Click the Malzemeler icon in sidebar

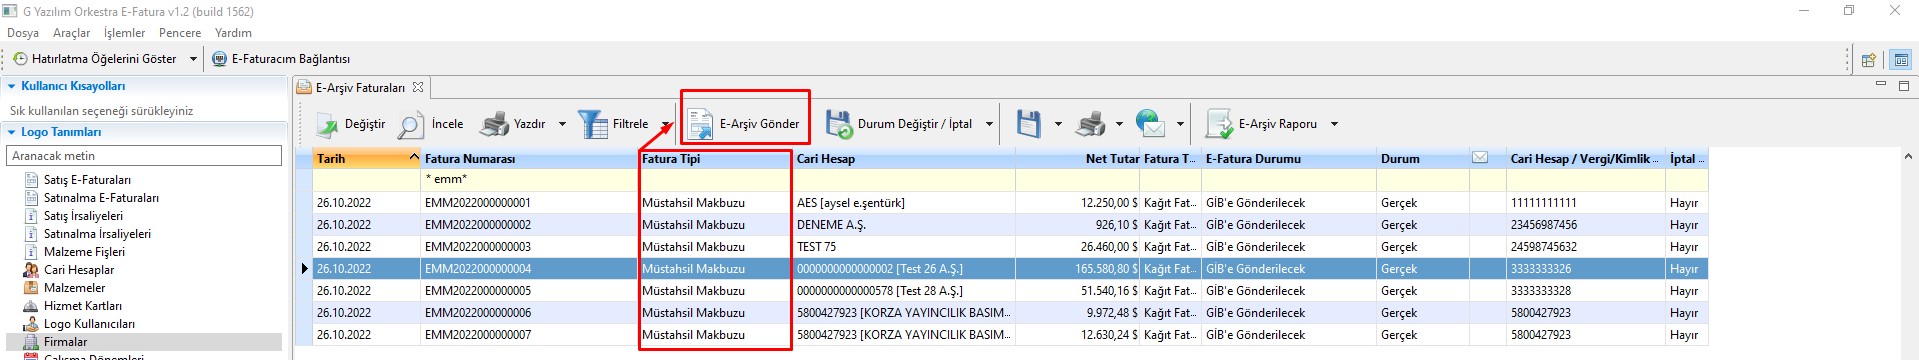tap(31, 288)
